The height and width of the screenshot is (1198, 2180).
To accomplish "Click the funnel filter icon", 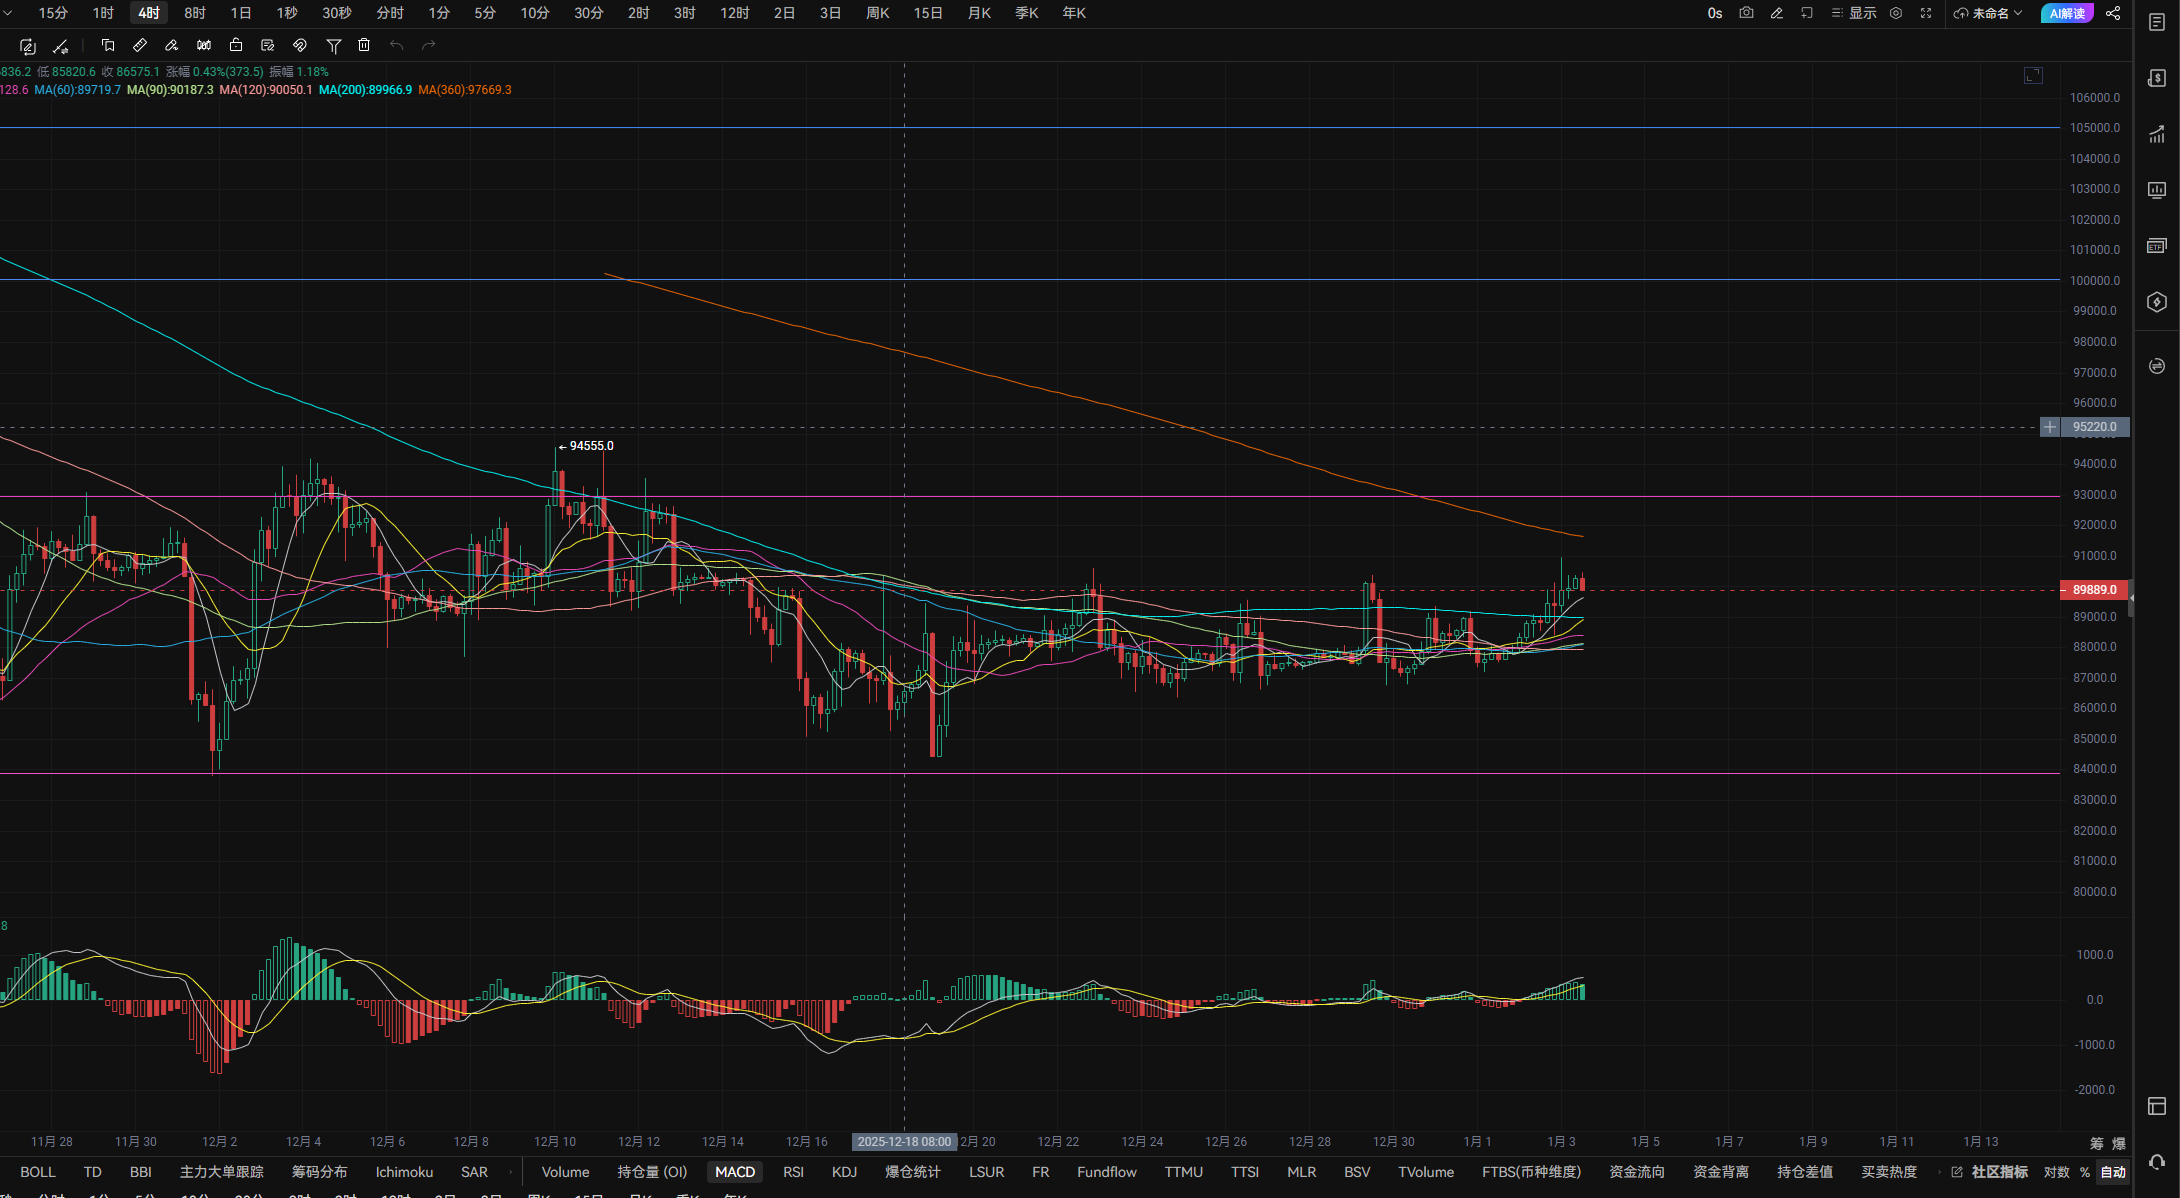I will [334, 45].
